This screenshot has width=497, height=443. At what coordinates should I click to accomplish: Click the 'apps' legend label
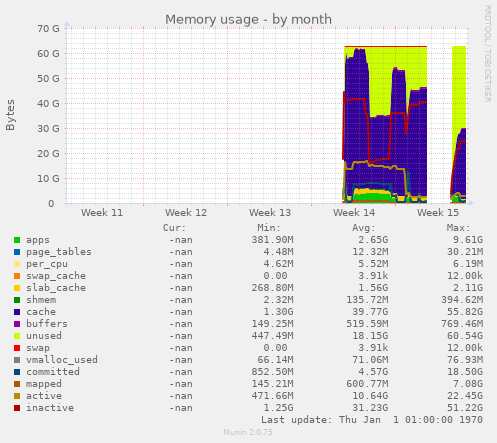(38, 240)
